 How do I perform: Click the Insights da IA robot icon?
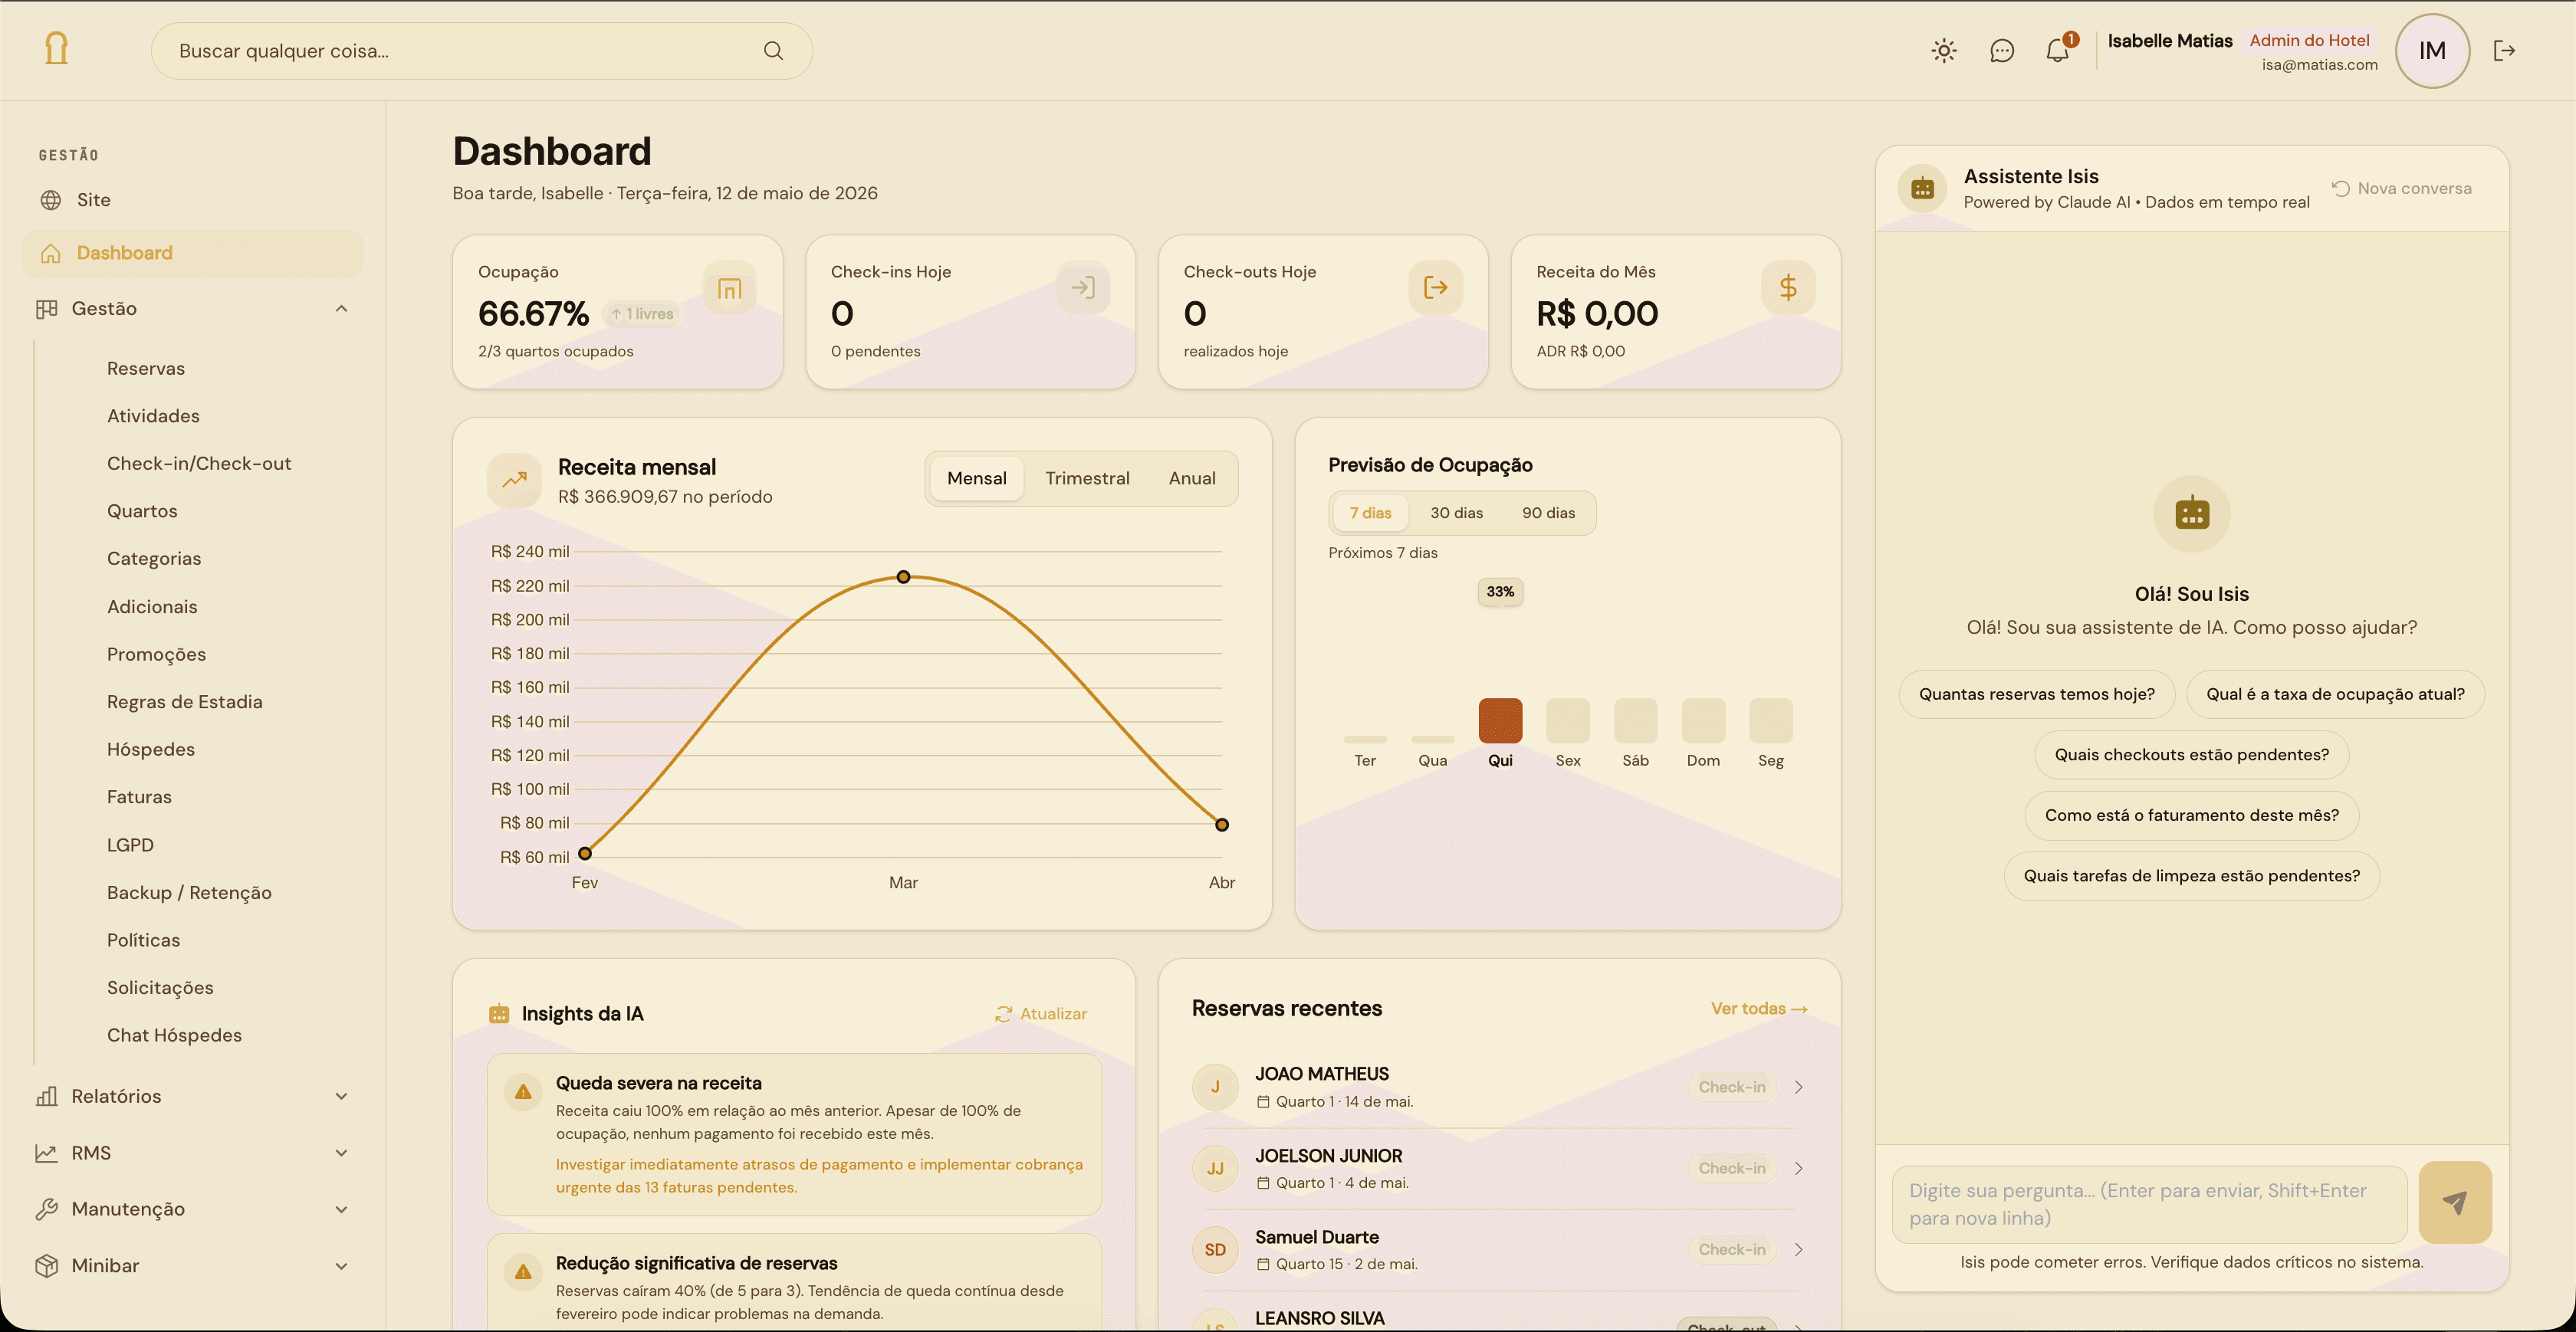[x=499, y=1014]
